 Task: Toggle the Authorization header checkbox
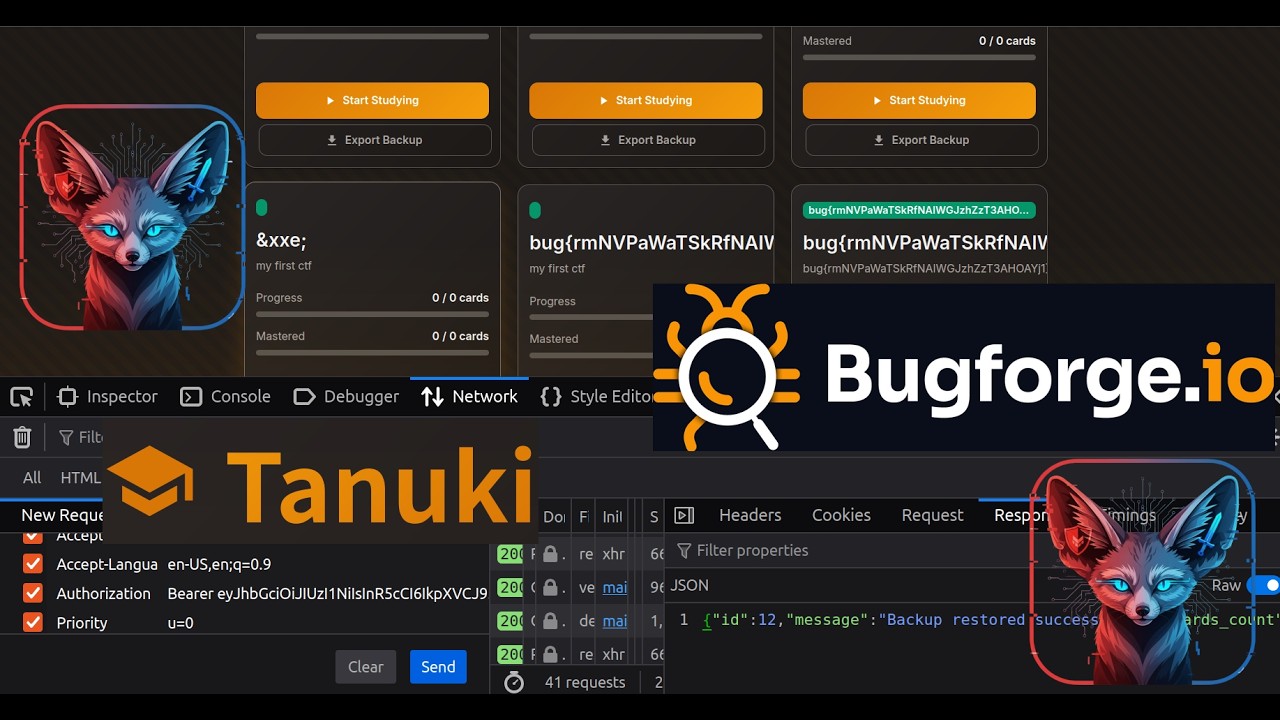pos(33,593)
